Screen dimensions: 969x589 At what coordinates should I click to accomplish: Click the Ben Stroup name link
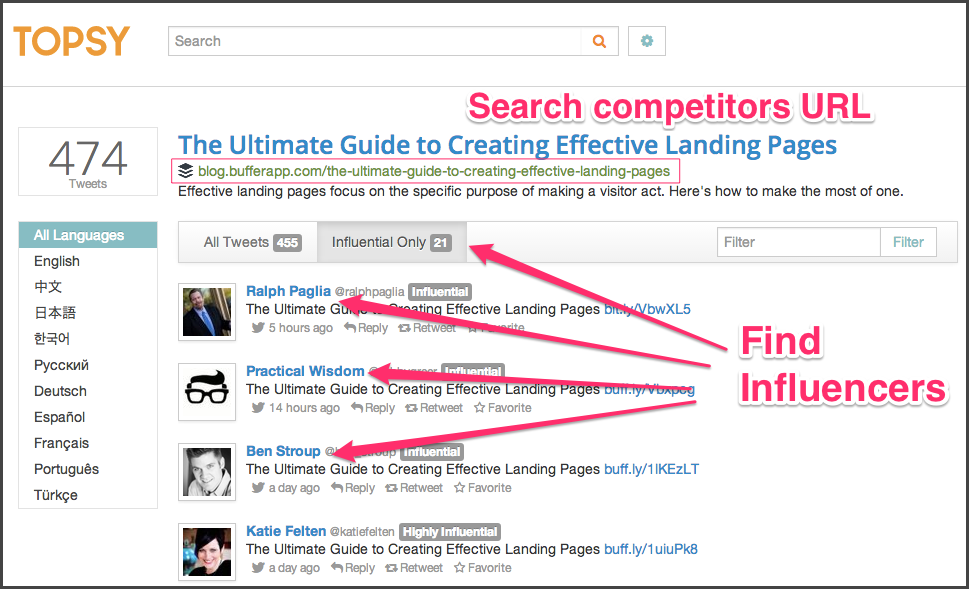[x=283, y=451]
